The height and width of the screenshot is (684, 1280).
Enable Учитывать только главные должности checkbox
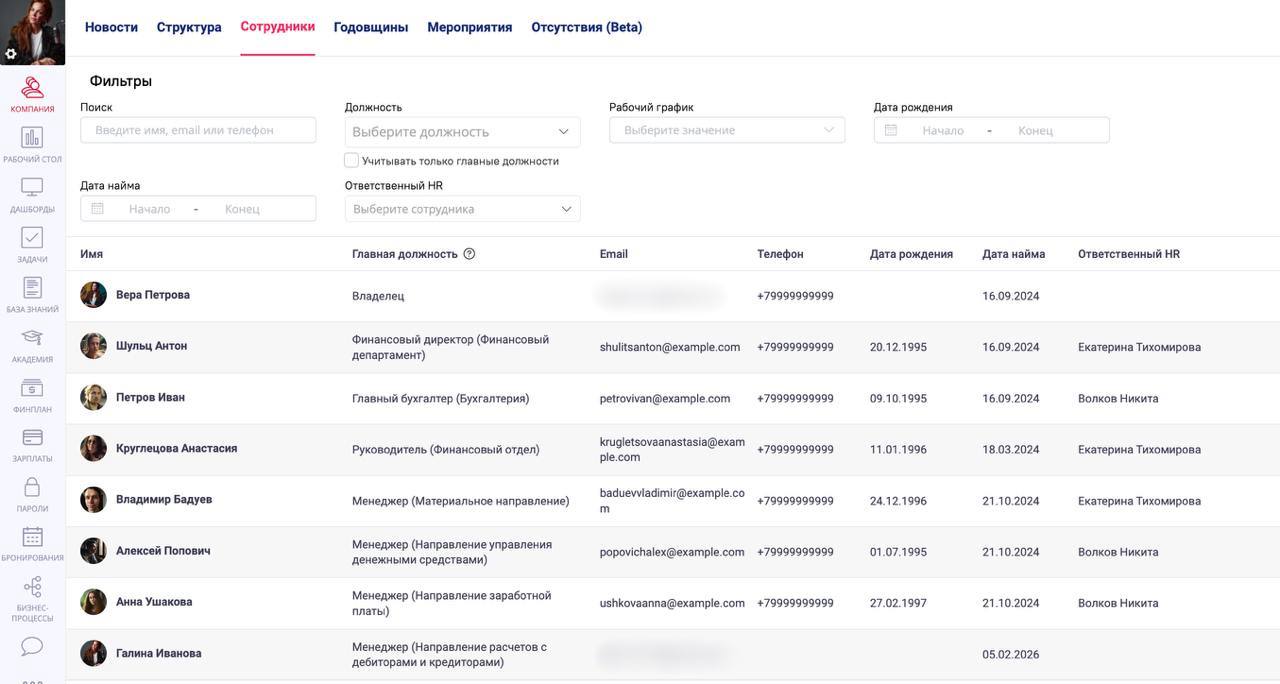[x=352, y=160]
